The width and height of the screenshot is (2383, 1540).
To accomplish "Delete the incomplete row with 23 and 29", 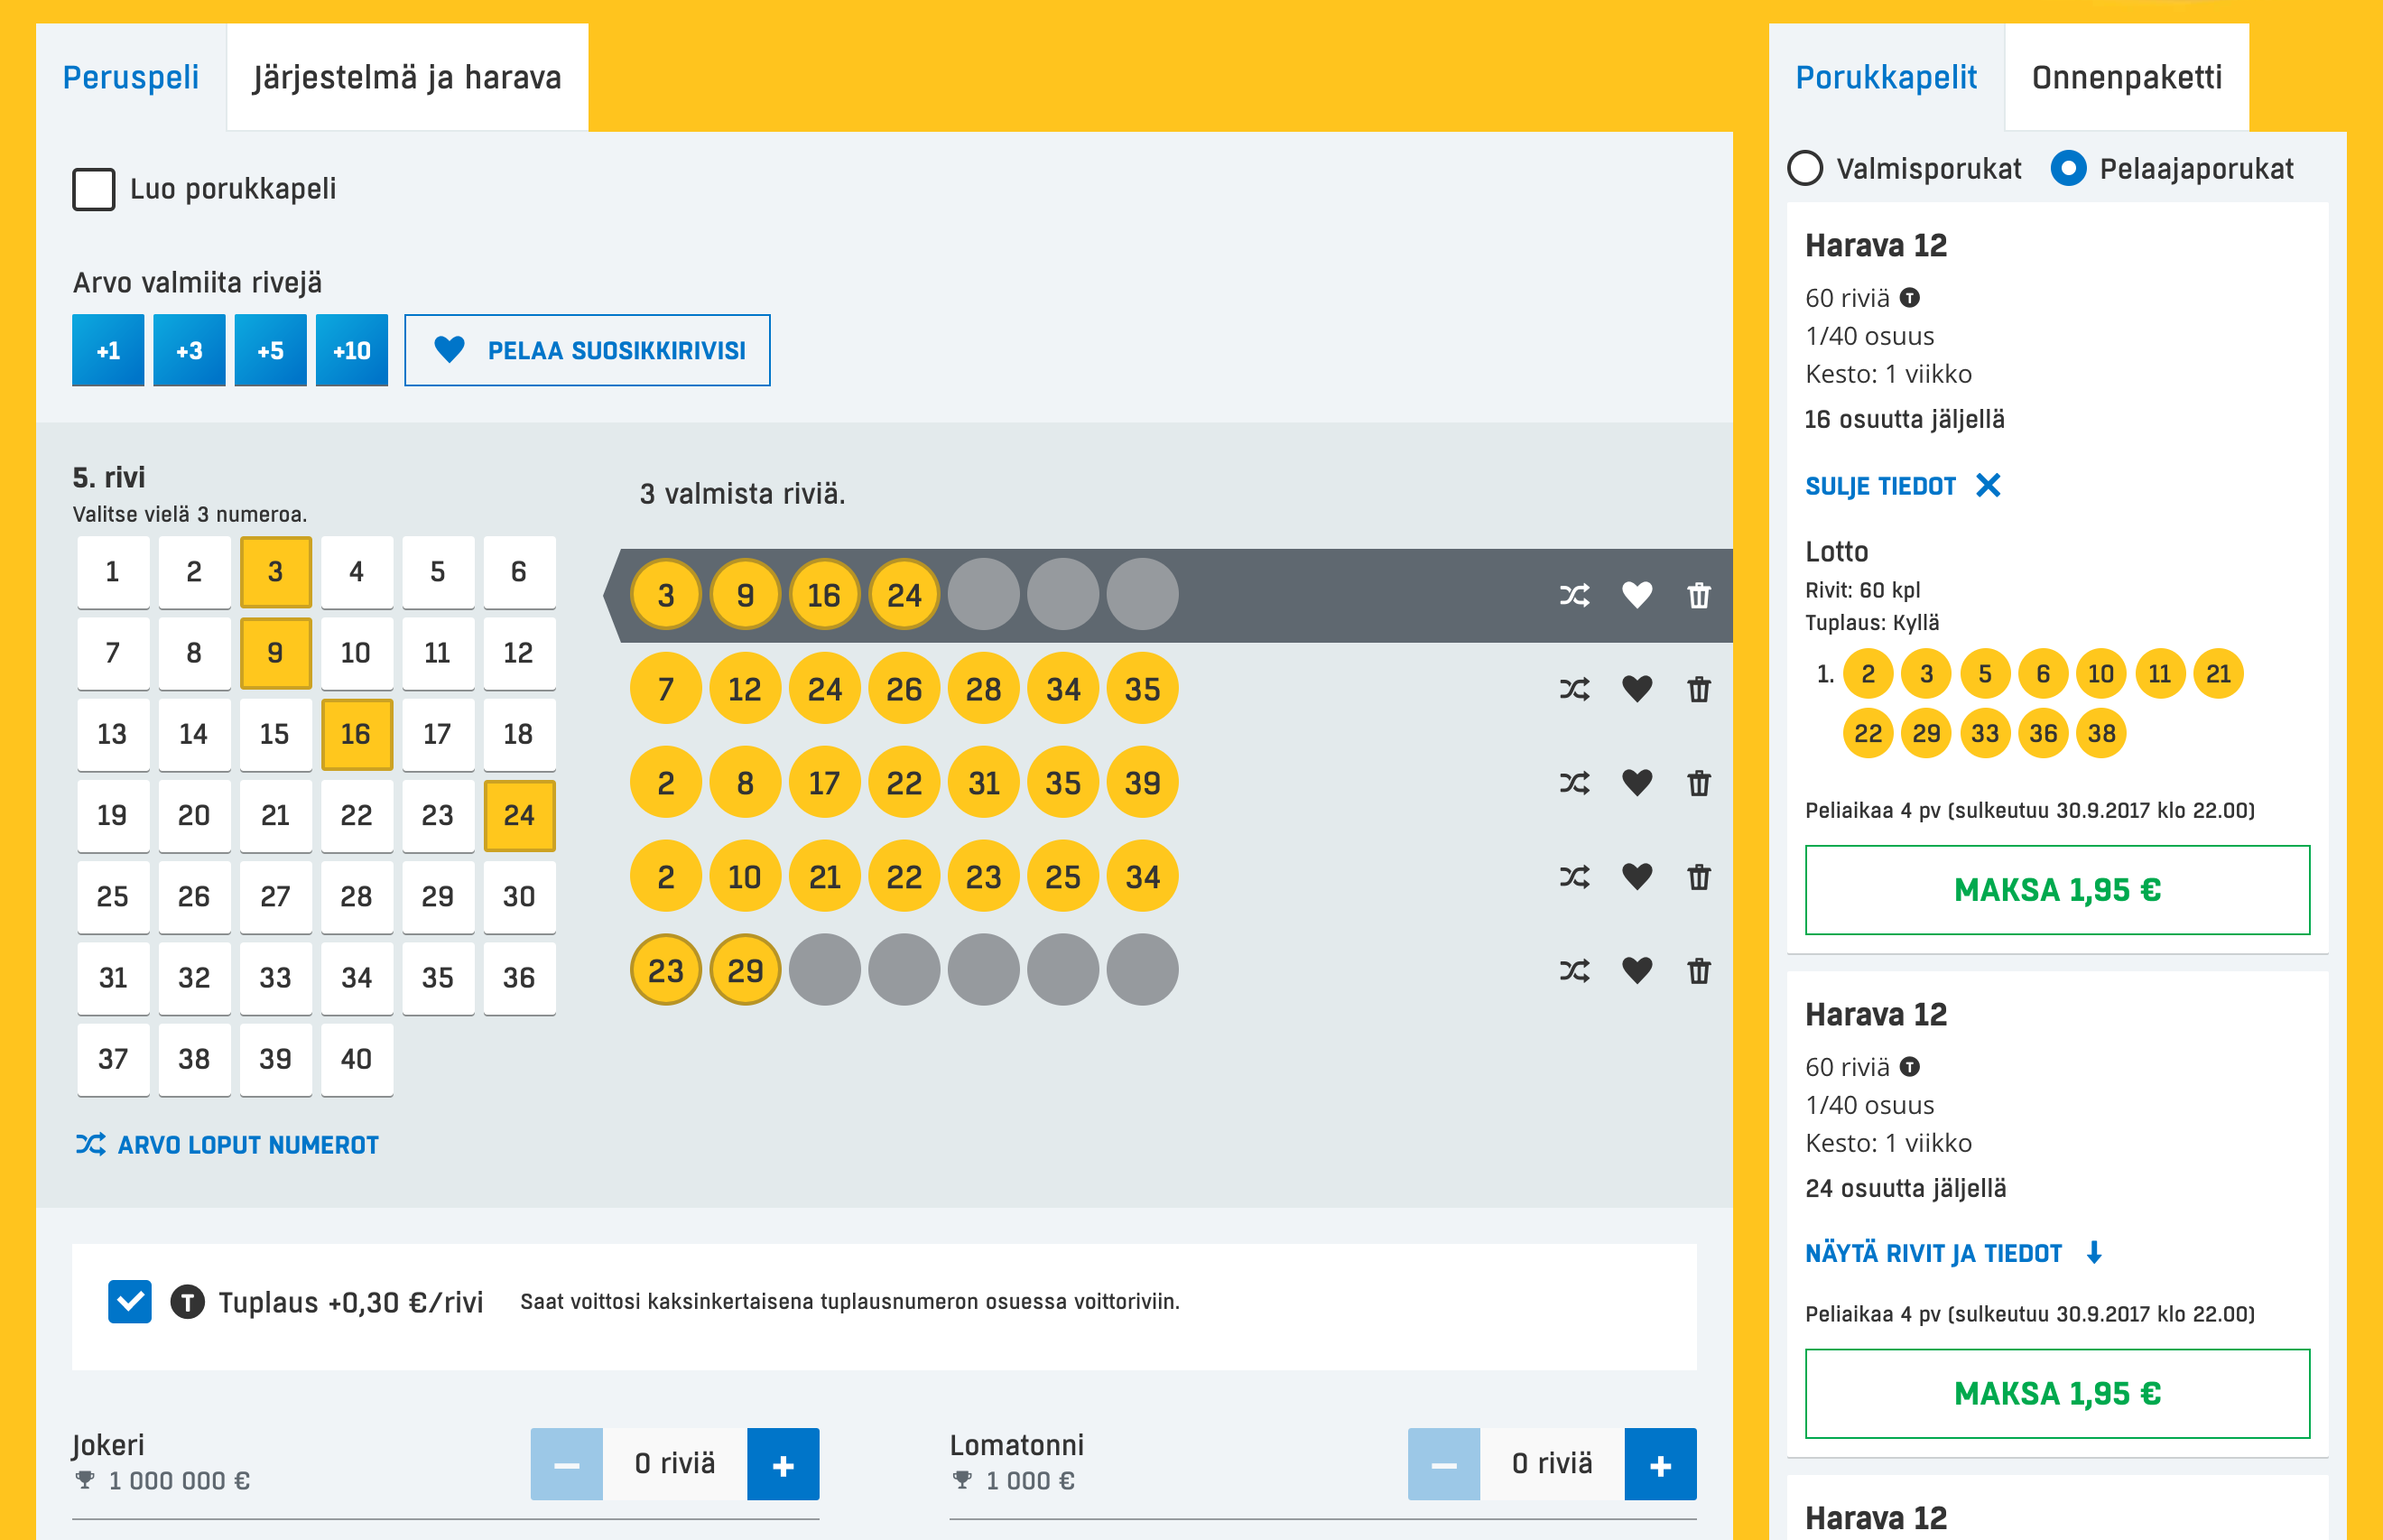I will (x=1698, y=971).
